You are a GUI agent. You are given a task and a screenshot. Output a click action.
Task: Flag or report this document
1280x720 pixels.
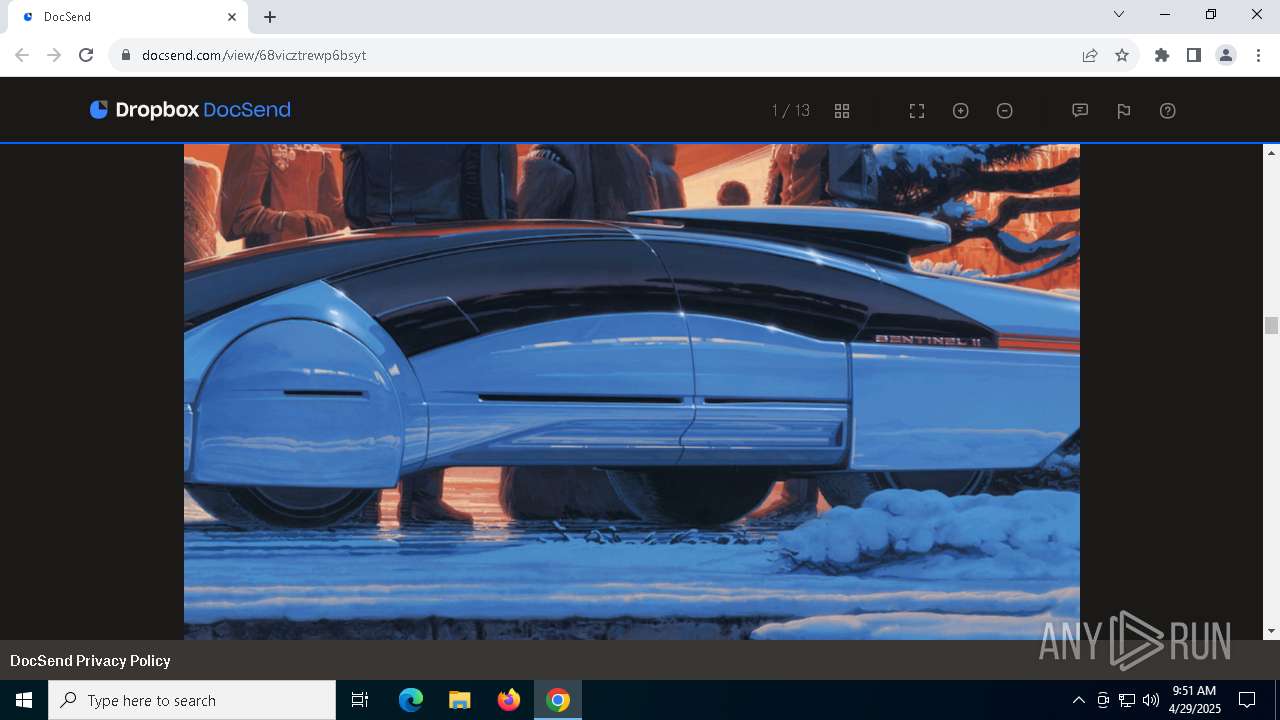pos(1124,111)
